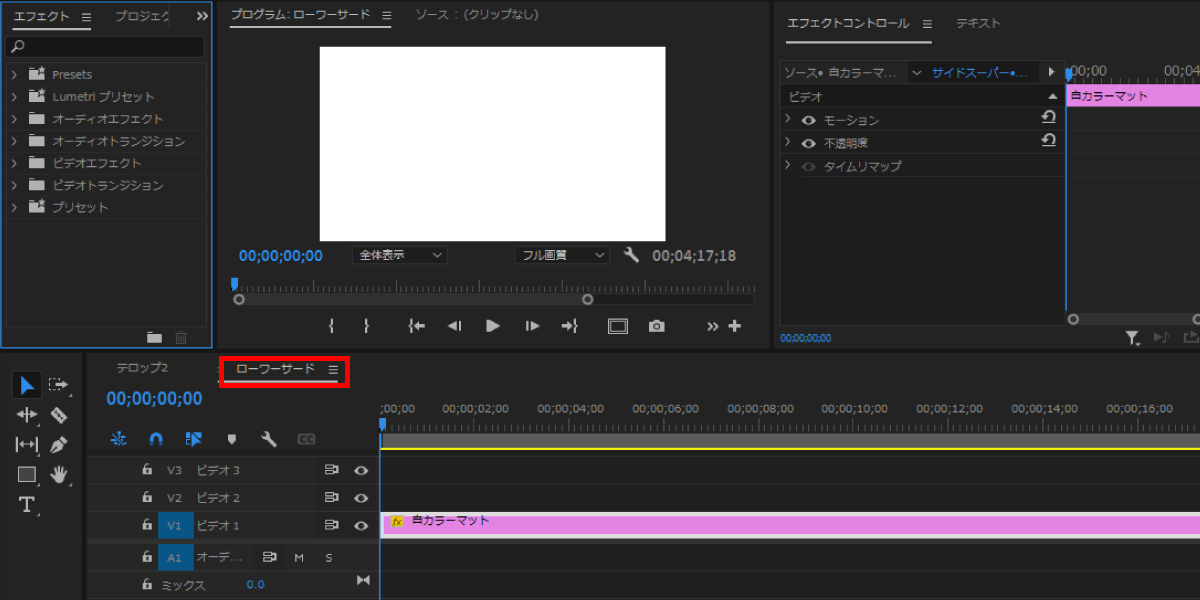Toggle lock on V1 track
This screenshot has height=600, width=1200.
[147, 524]
